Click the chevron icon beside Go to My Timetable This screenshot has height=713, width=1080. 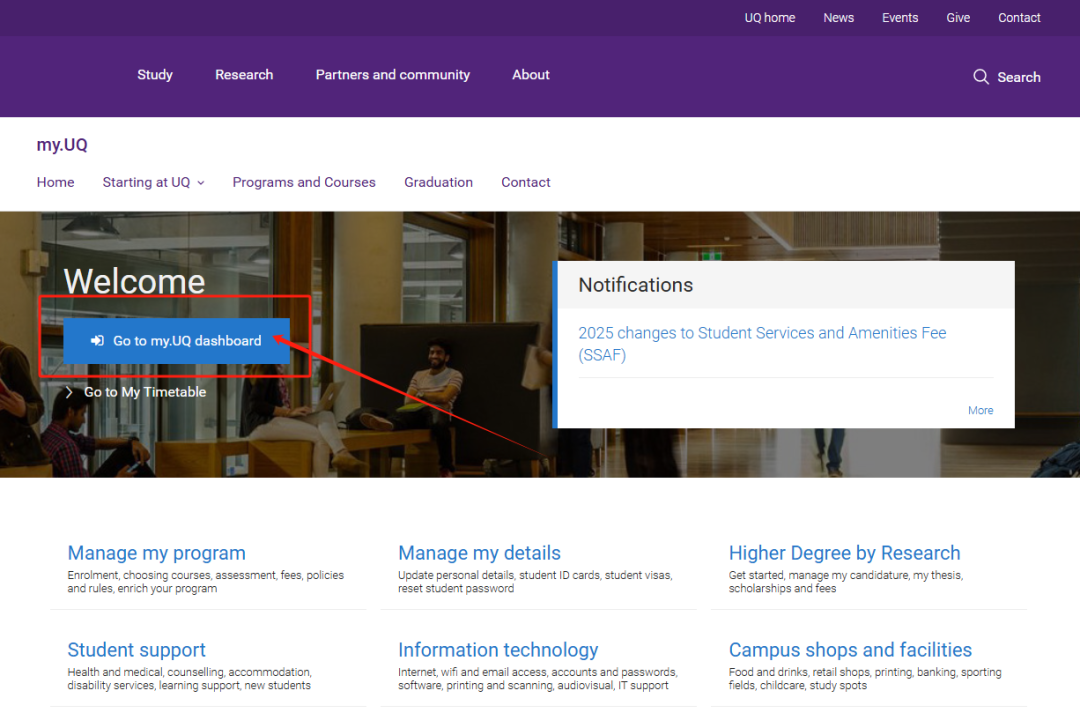pos(69,392)
